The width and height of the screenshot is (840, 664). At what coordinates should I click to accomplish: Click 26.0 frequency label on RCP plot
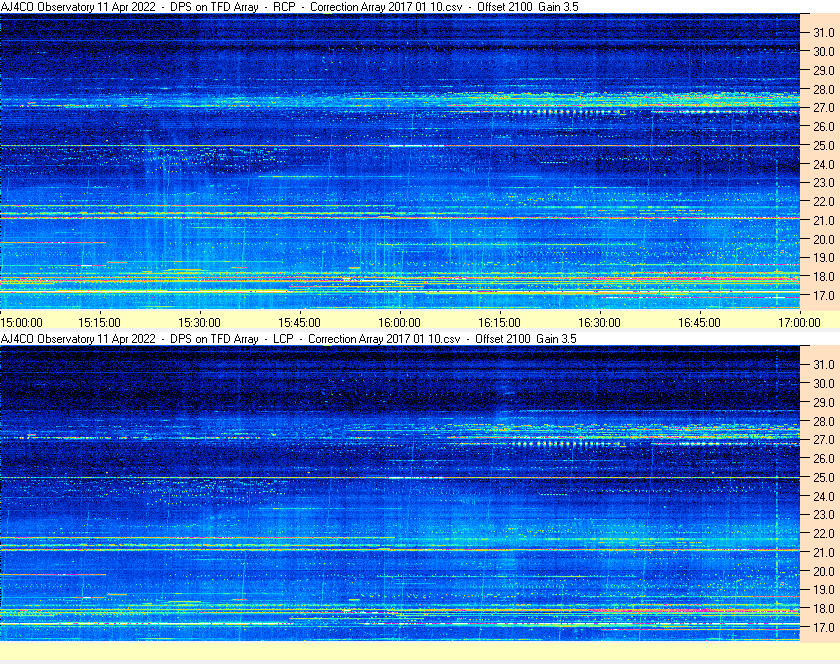(824, 126)
